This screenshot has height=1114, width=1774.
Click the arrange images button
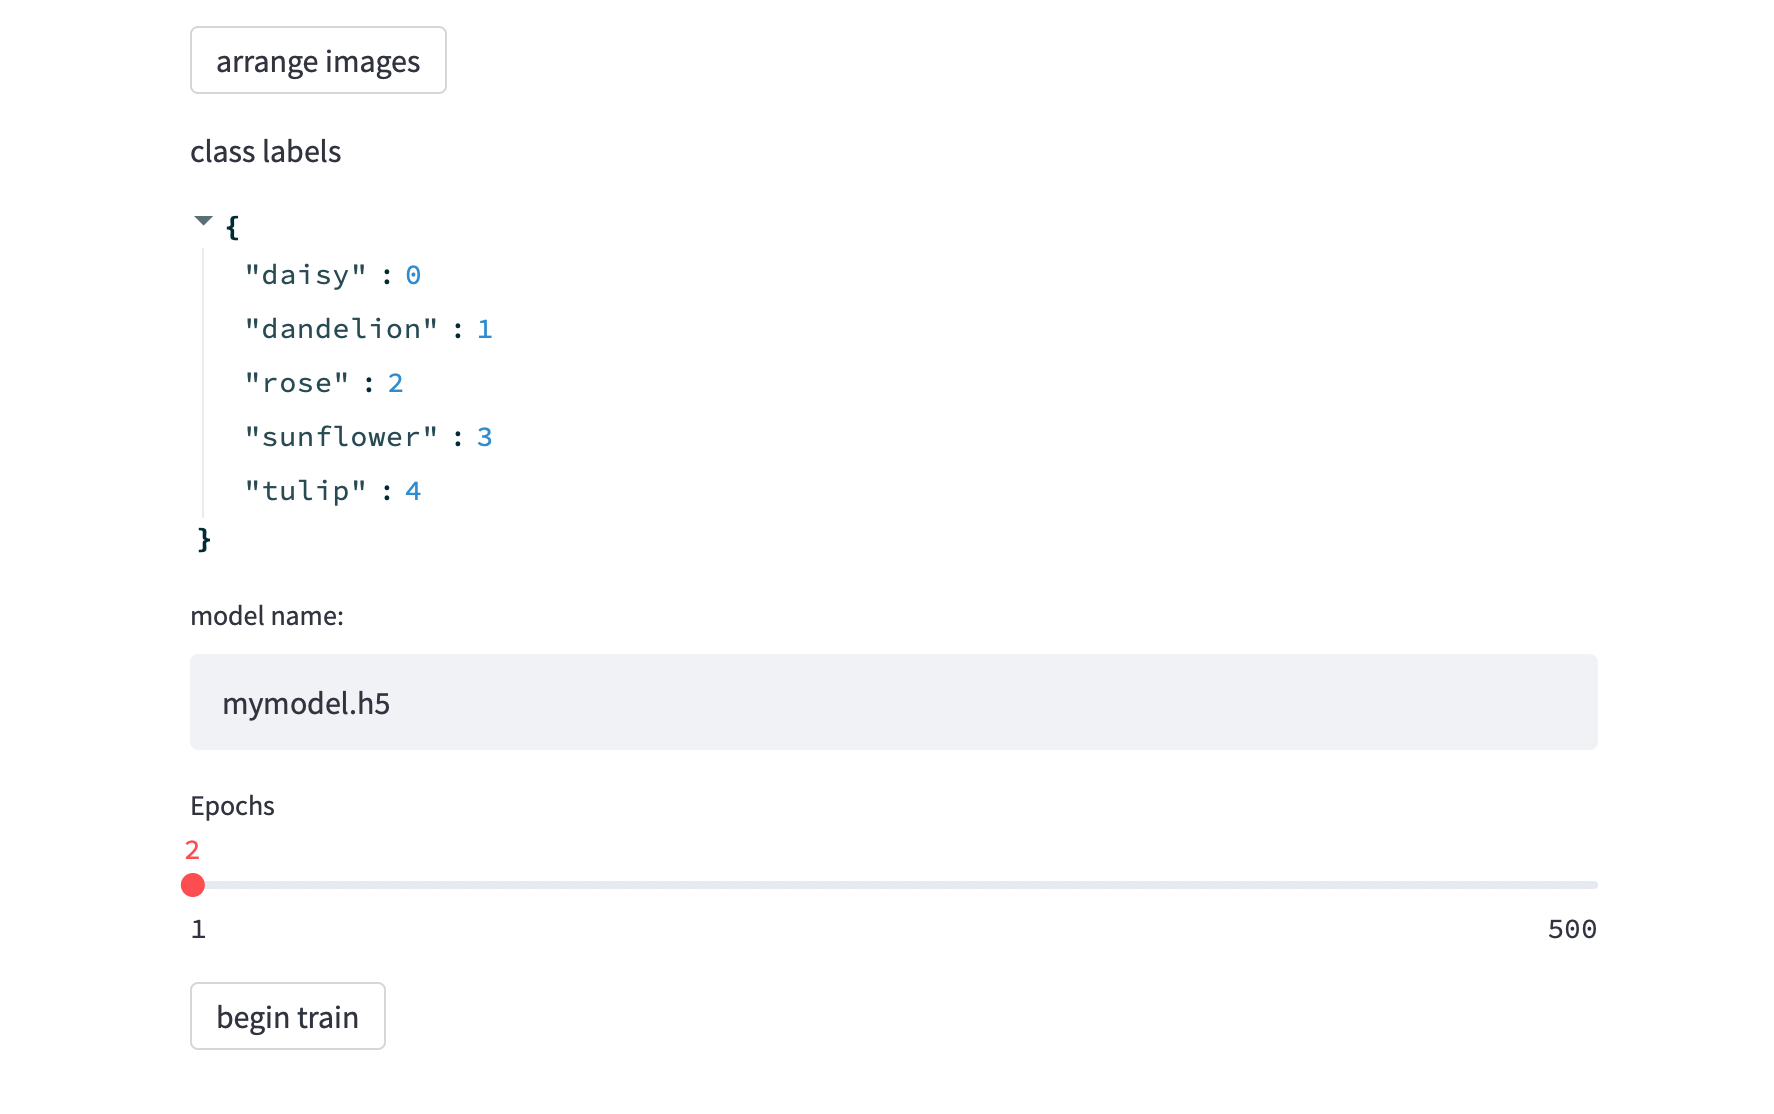317,60
